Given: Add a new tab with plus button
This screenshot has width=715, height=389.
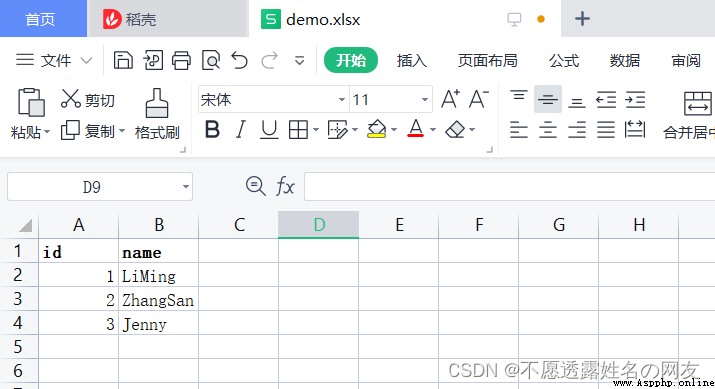Looking at the screenshot, I should tap(582, 19).
